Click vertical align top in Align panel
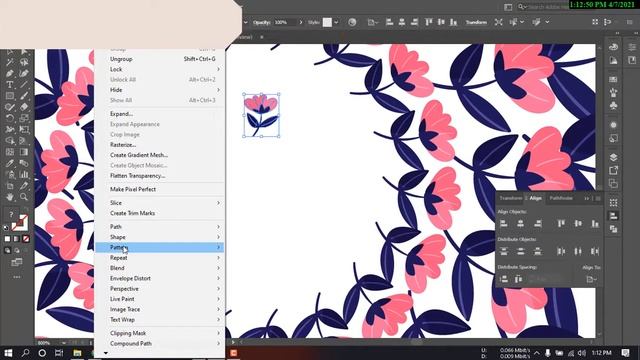Screen dimensions: 640x360 tap(561, 223)
